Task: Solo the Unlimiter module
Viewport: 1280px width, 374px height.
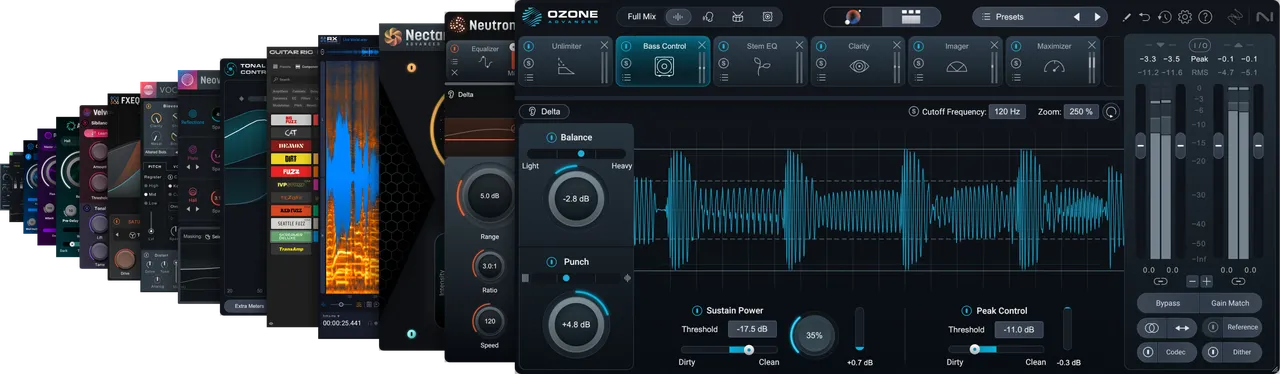Action: [x=528, y=62]
